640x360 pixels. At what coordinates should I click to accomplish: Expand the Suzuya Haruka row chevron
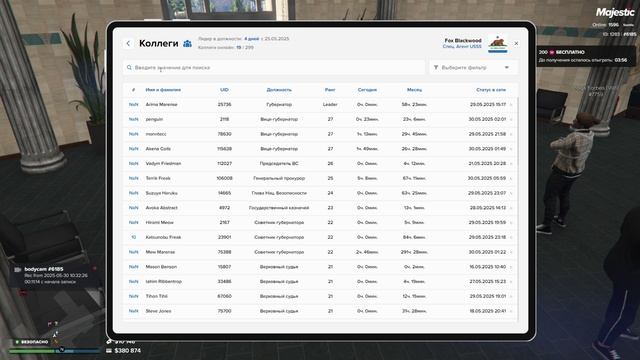point(511,193)
